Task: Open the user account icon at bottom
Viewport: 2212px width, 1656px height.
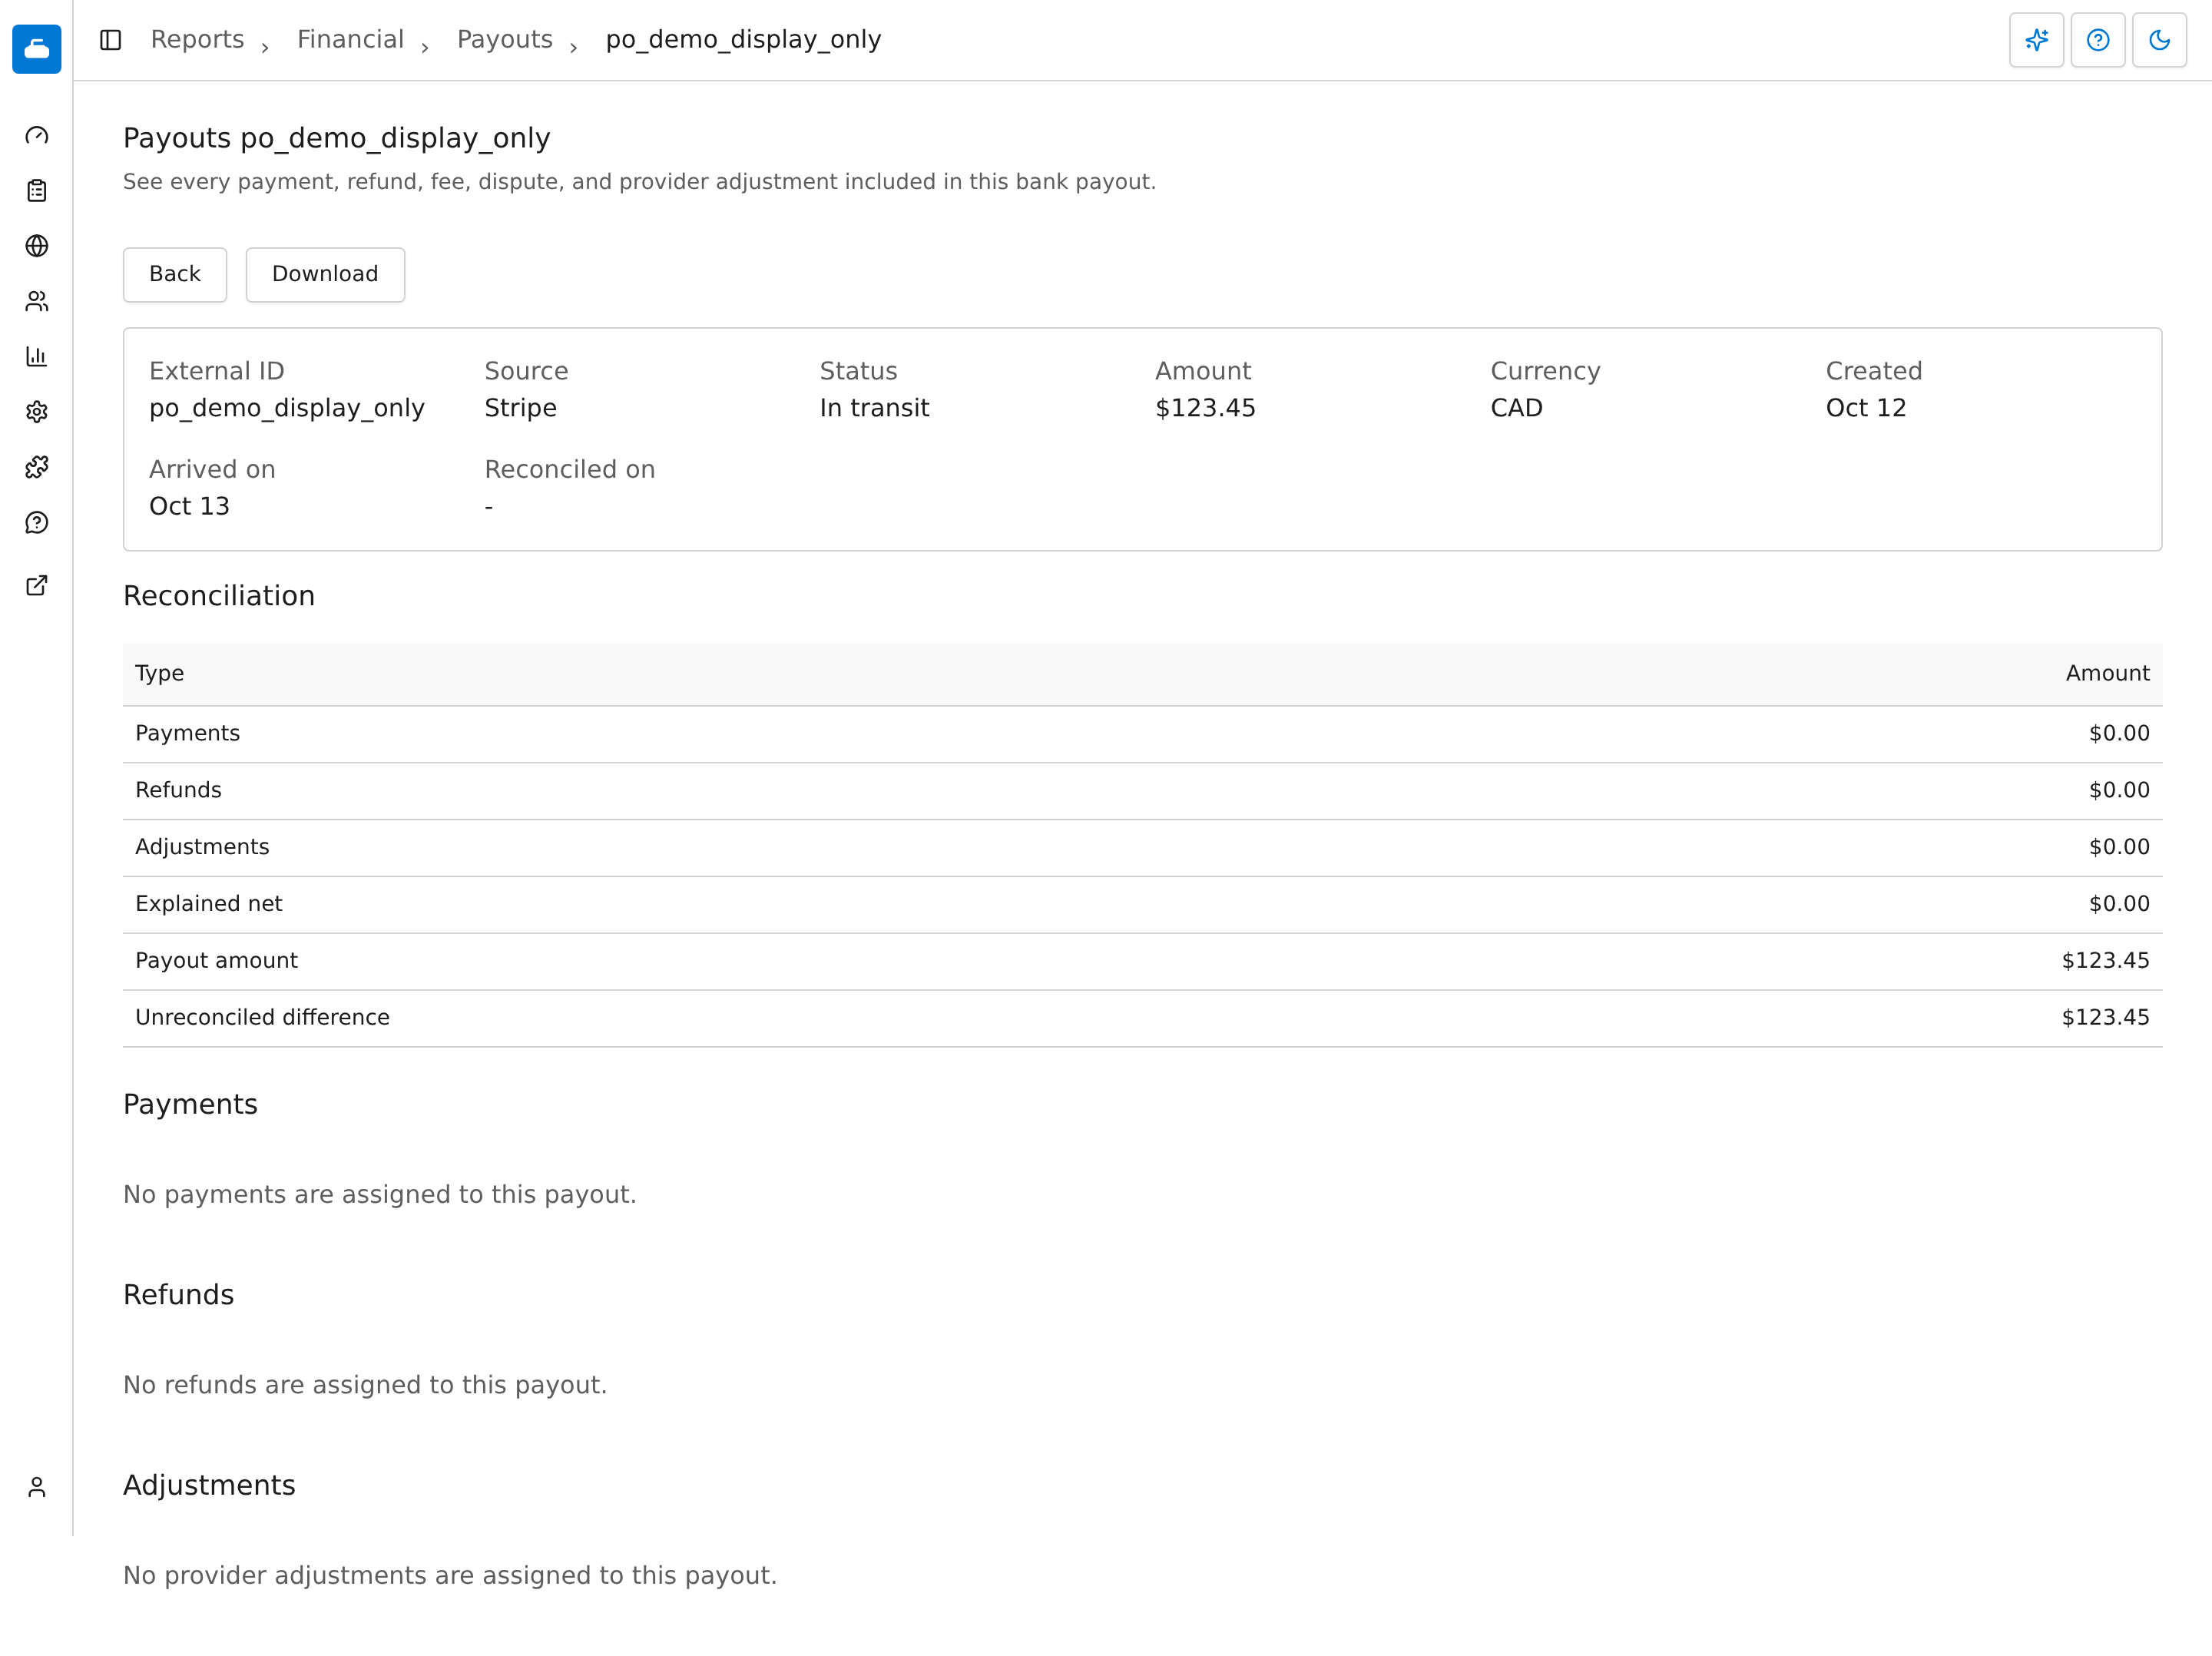Action: pos(37,1487)
